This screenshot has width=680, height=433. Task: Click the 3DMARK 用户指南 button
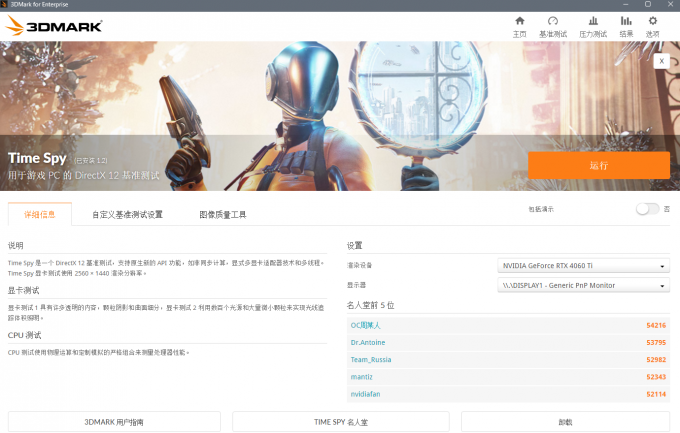(114, 422)
